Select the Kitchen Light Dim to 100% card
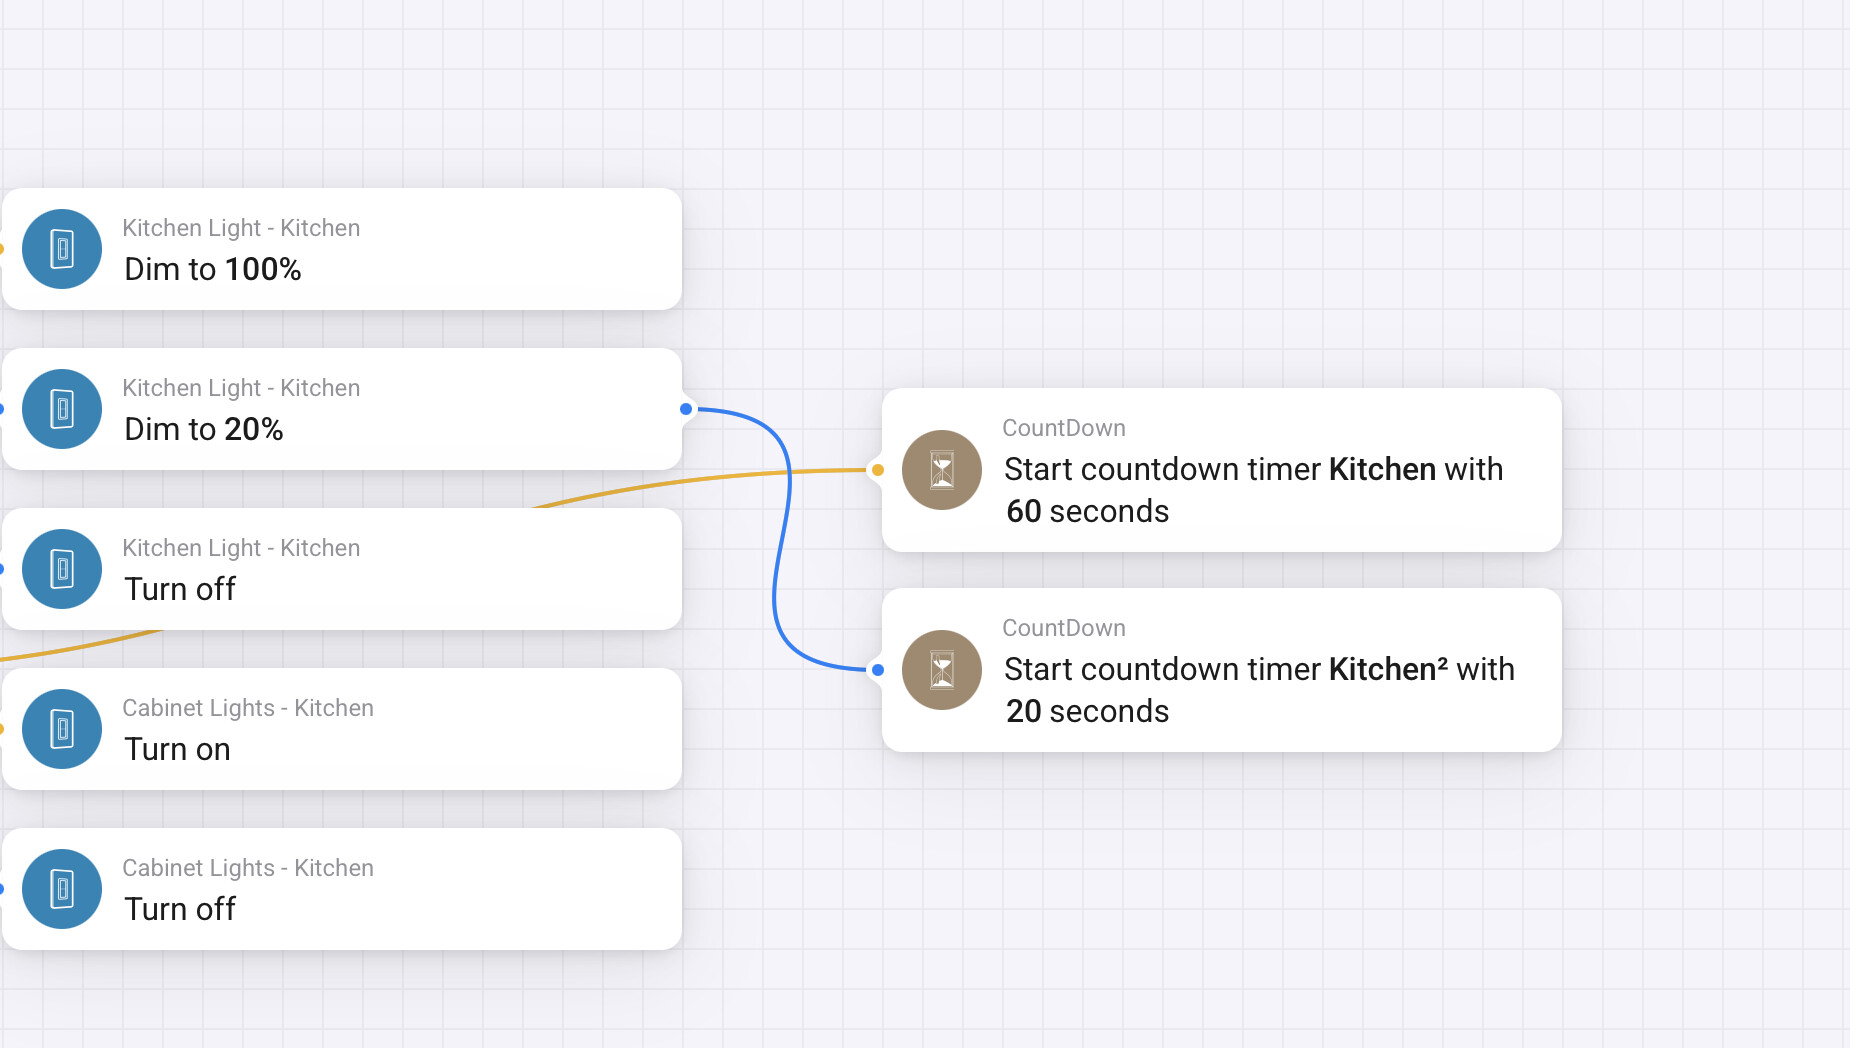 [342, 249]
